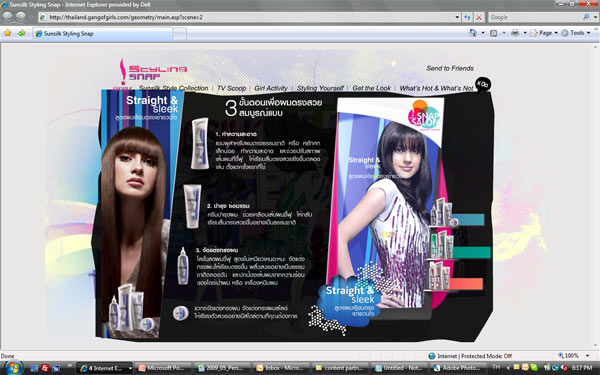Click the Snap Salon logo badge

point(423,115)
